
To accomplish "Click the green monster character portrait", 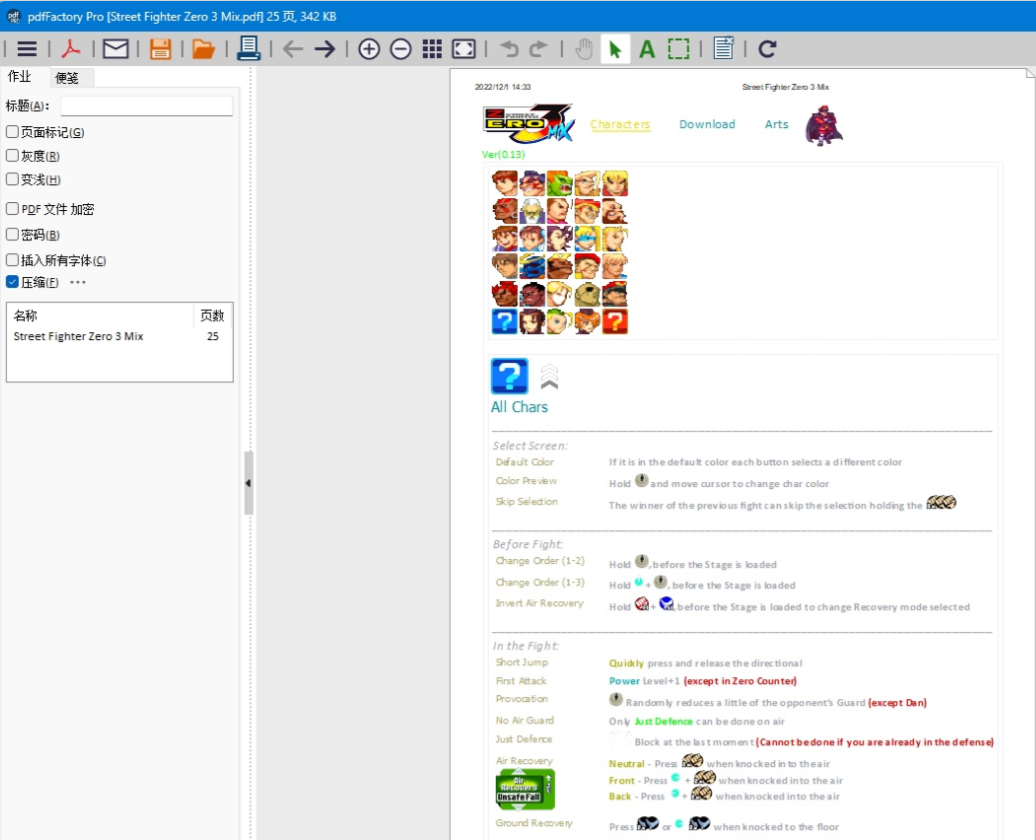I will pyautogui.click(x=560, y=184).
